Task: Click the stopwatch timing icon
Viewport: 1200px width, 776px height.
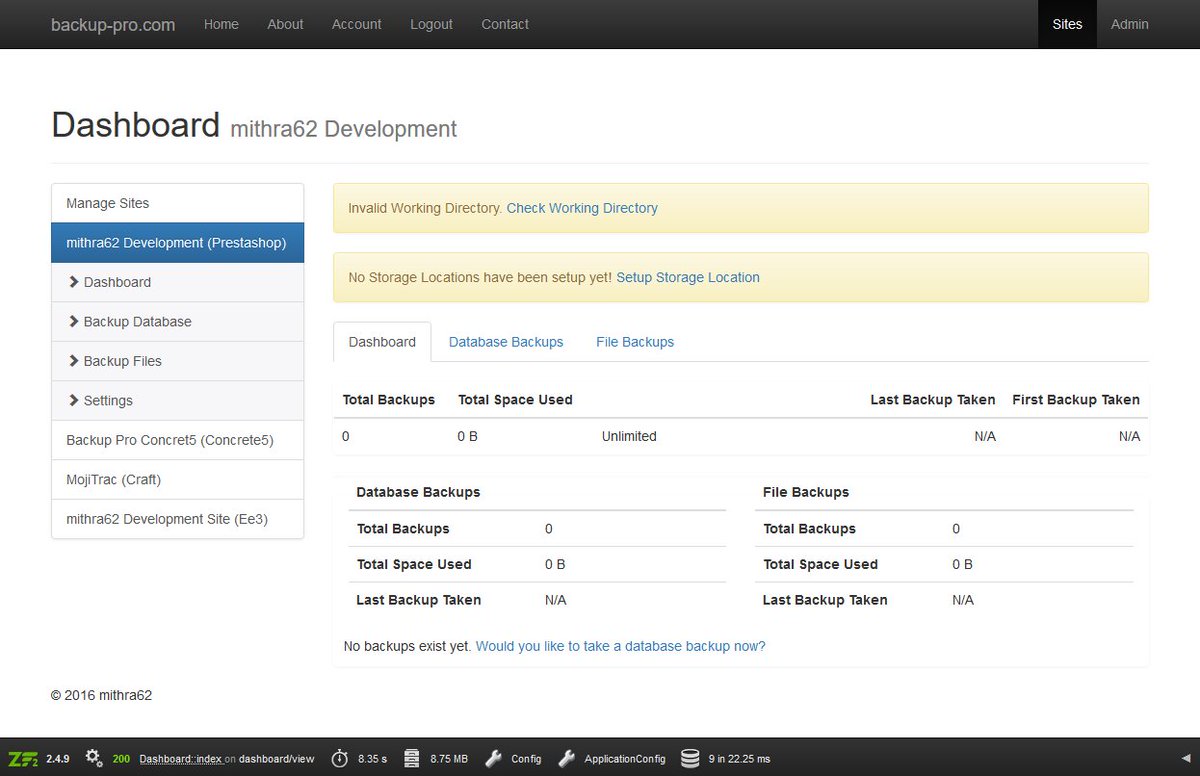Action: coord(340,758)
